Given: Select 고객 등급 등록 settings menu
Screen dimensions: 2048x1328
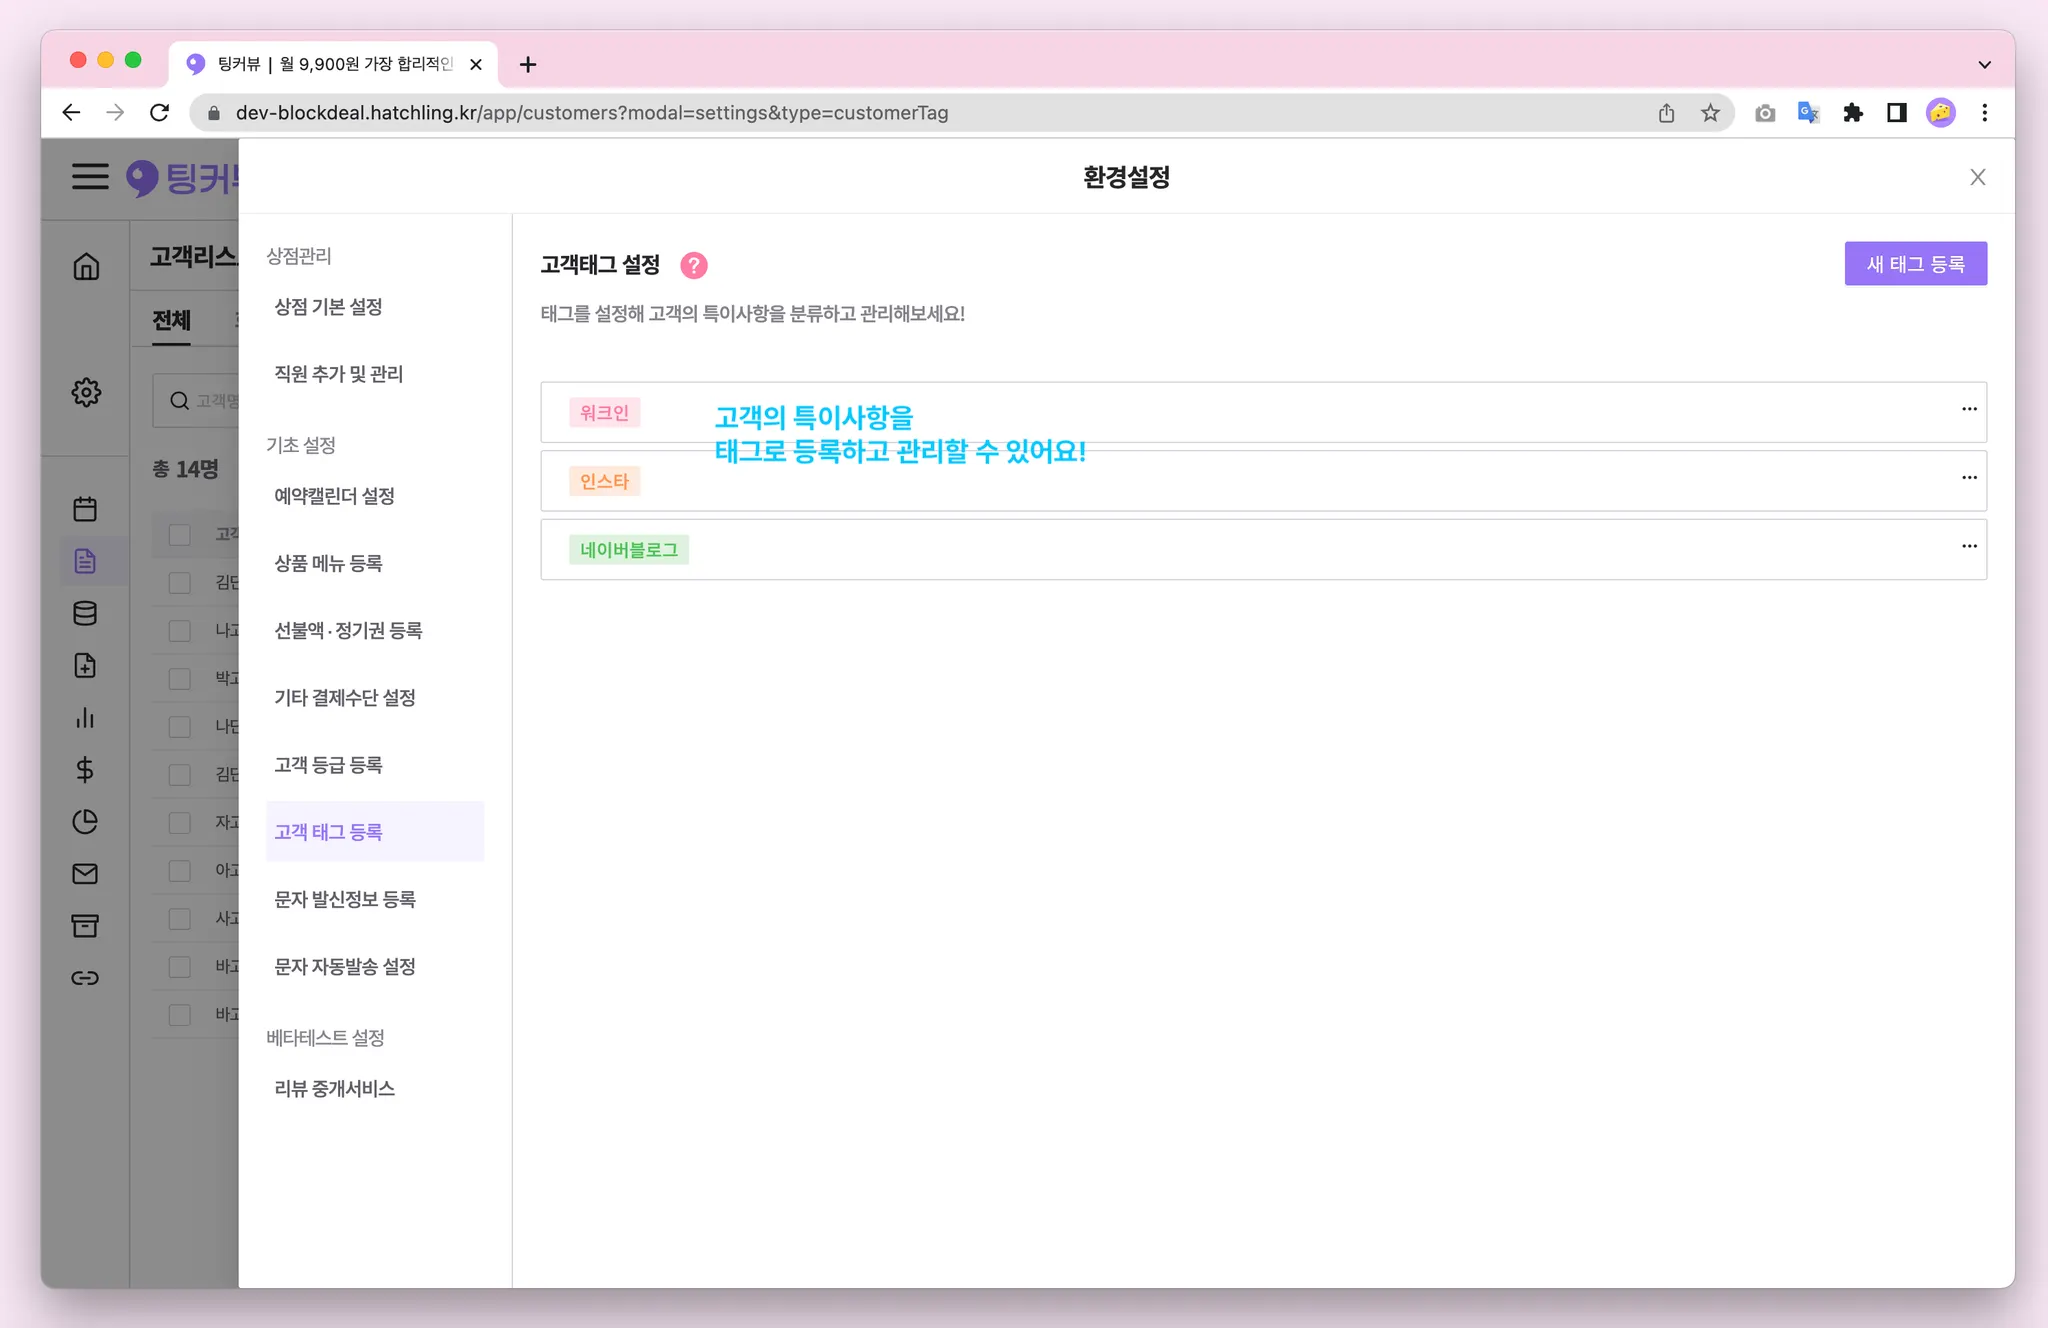Looking at the screenshot, I should 328,765.
